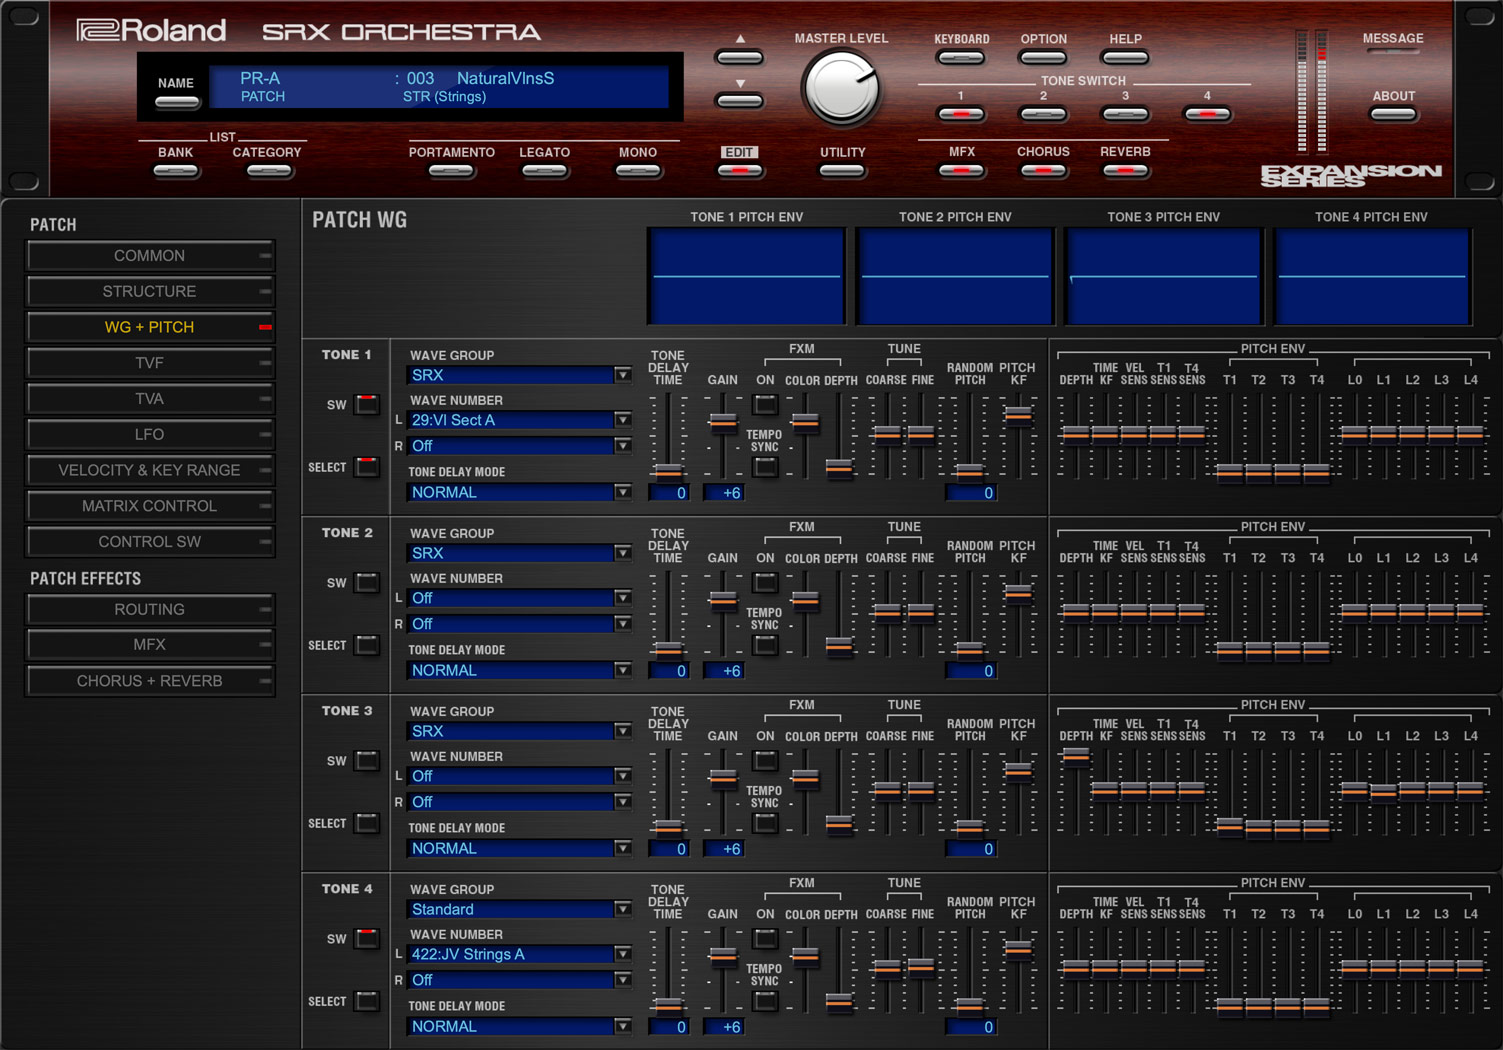Toggle Tone 1 SELECT button
This screenshot has height=1050, width=1503.
(x=367, y=467)
